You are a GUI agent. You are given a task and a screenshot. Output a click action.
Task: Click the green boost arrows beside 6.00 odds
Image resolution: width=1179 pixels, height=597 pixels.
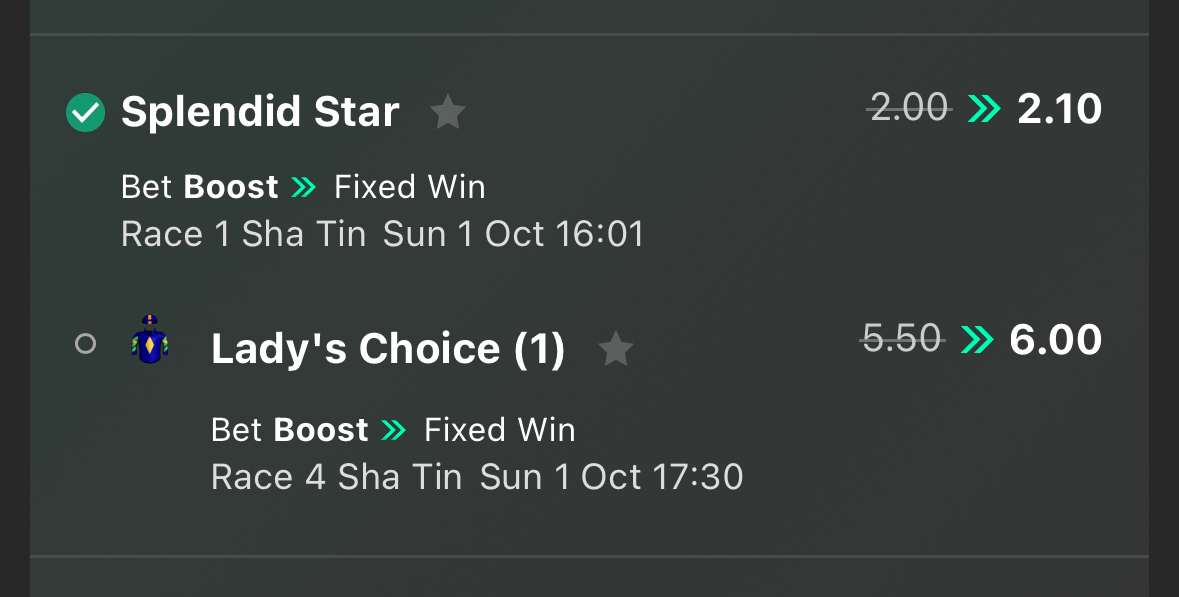(977, 340)
